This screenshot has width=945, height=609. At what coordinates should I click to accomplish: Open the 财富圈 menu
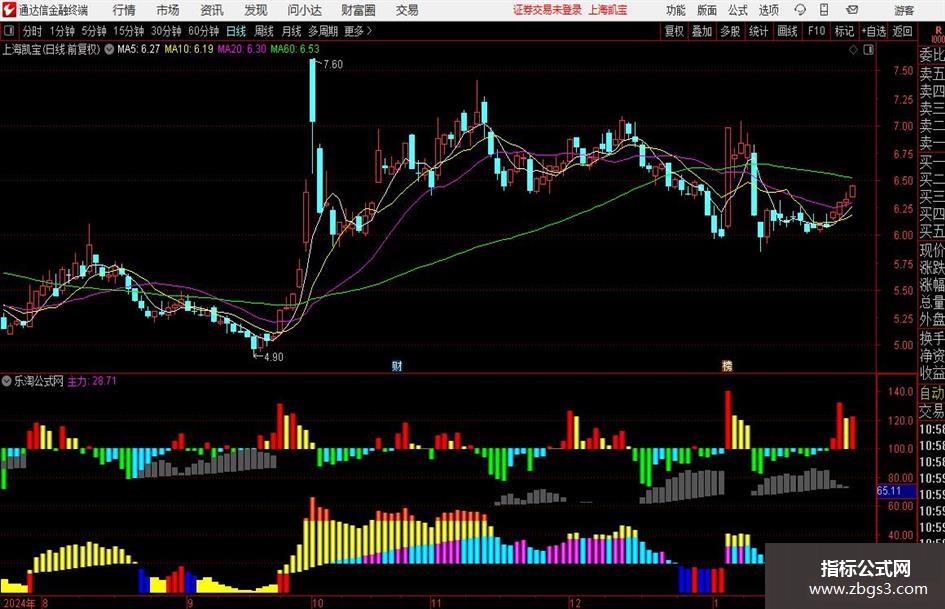click(x=358, y=10)
